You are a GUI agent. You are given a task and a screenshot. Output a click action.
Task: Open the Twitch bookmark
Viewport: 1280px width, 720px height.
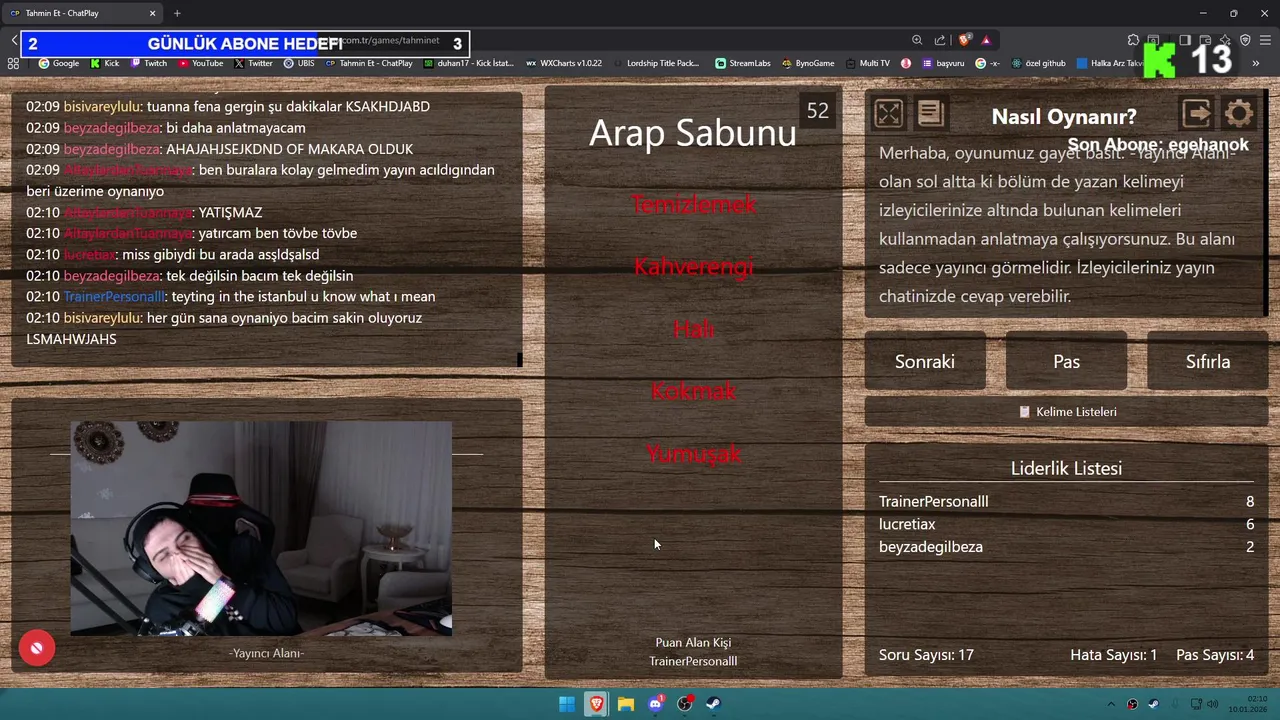(x=149, y=63)
